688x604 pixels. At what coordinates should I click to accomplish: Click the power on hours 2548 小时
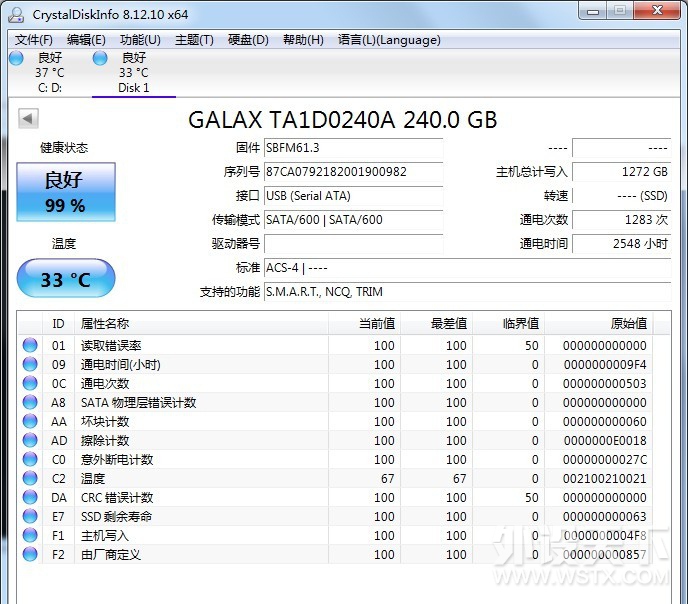(x=622, y=244)
